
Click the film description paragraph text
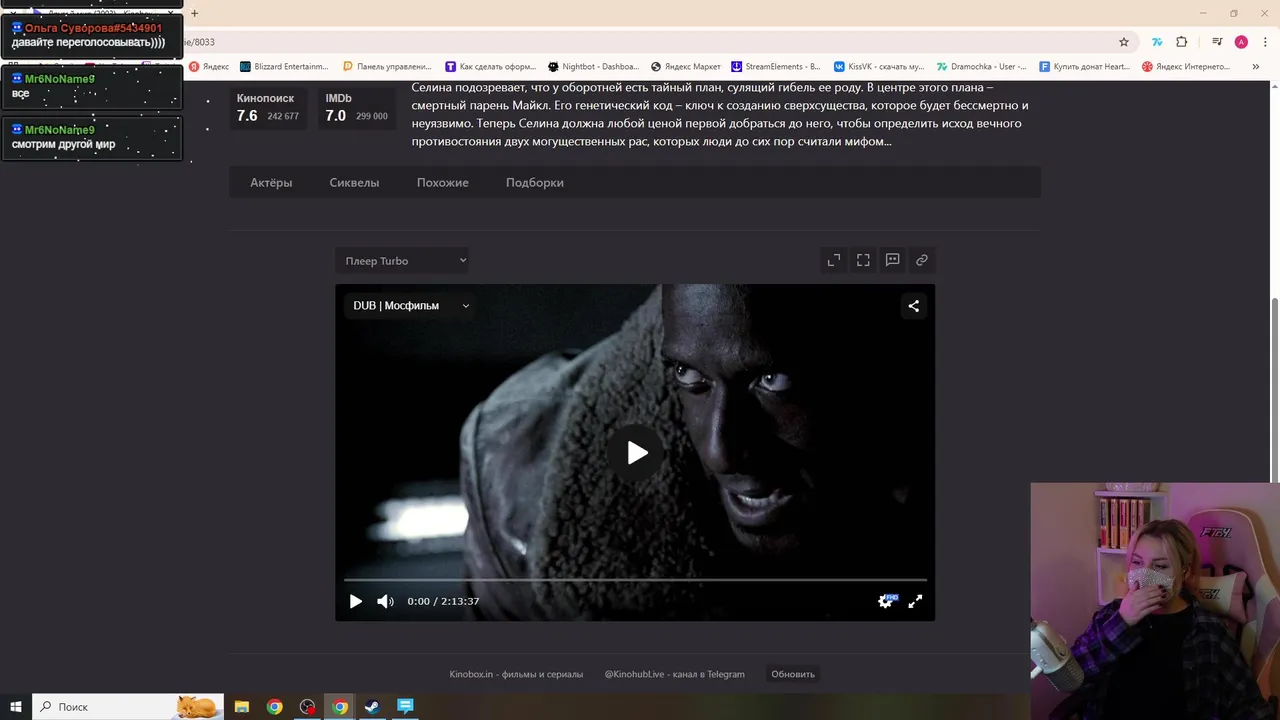pyautogui.click(x=720, y=114)
